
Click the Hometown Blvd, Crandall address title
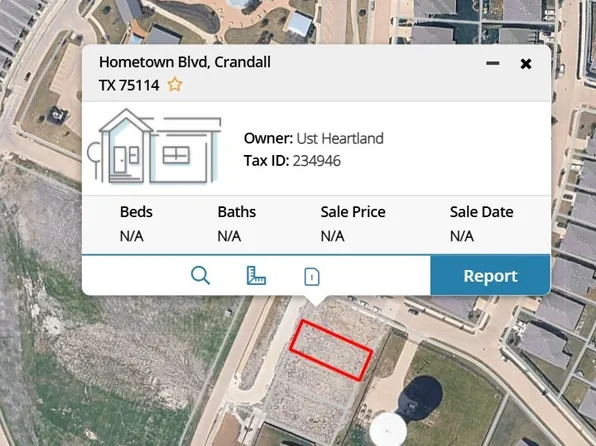(185, 62)
